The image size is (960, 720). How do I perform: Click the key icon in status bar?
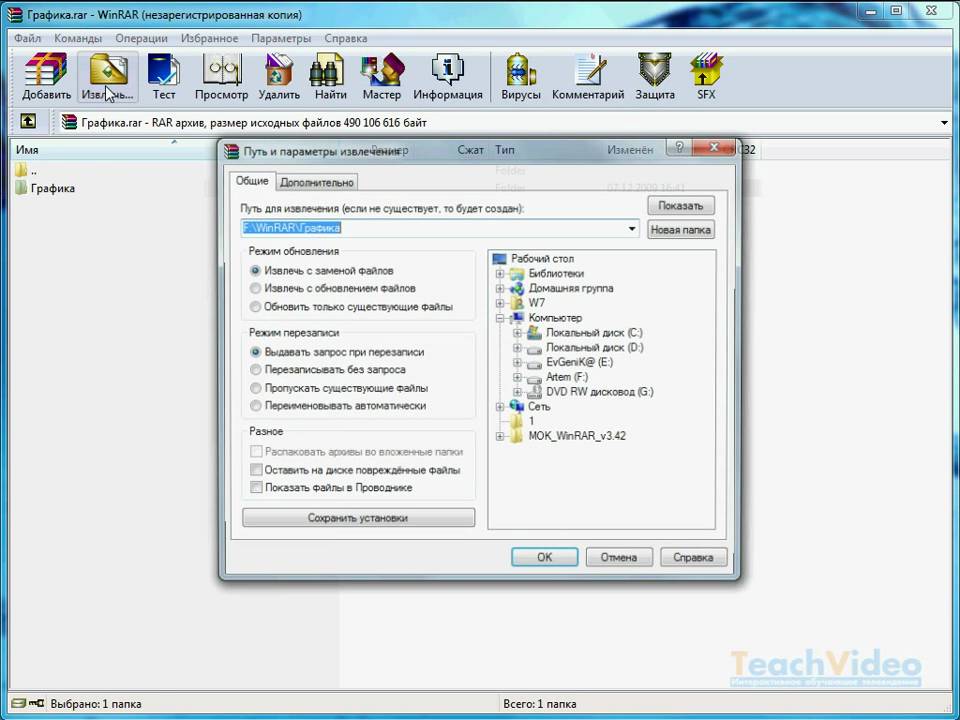click(x=36, y=703)
